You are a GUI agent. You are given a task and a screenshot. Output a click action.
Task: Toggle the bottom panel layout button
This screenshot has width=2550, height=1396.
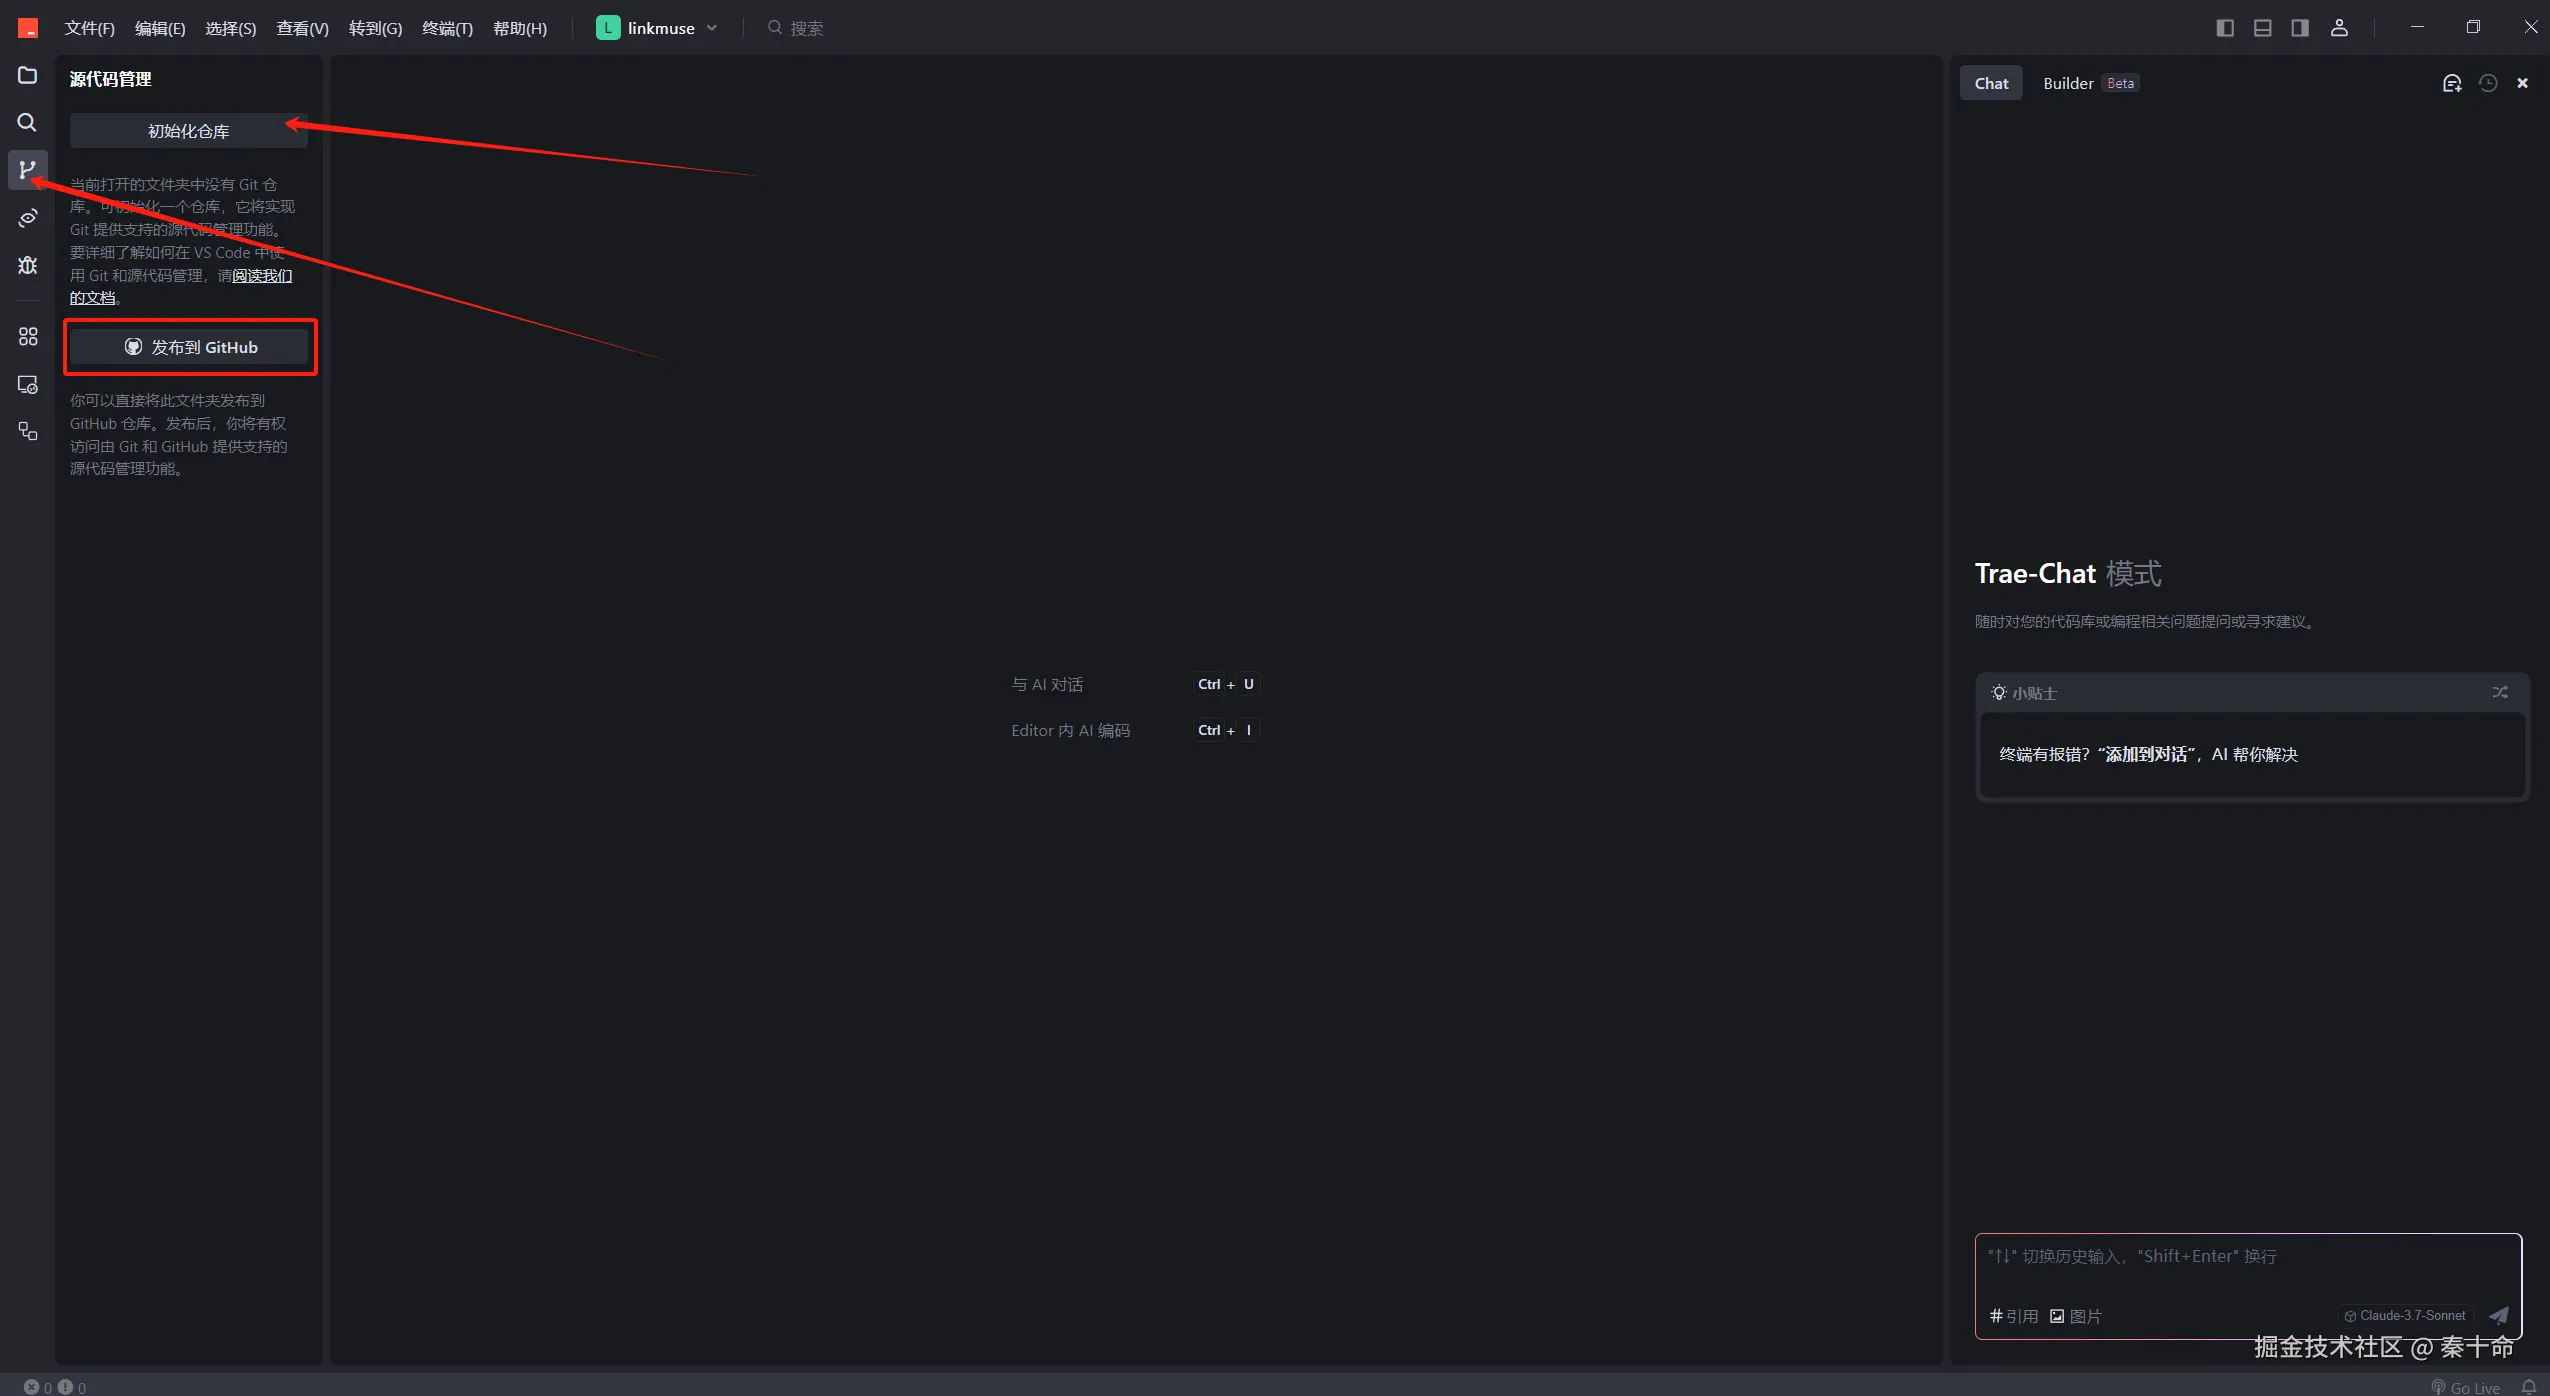point(2262,28)
